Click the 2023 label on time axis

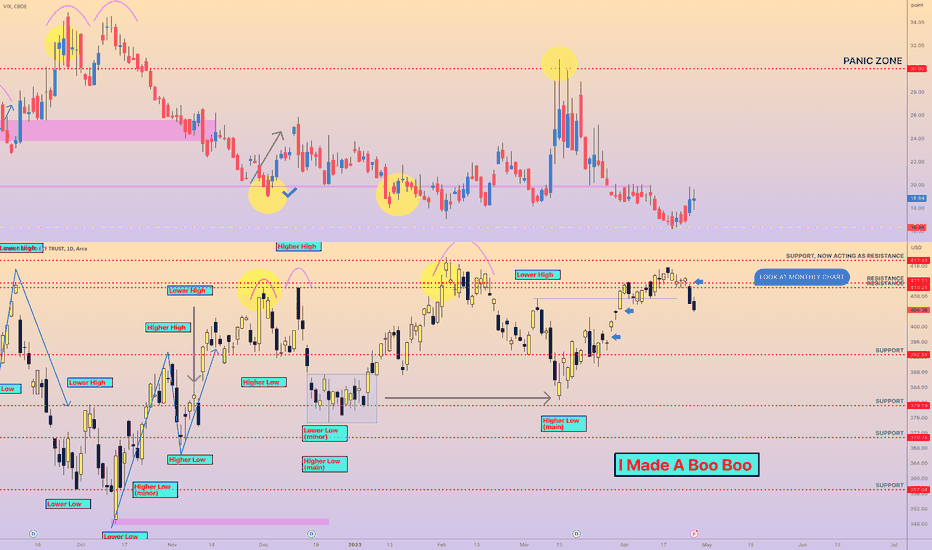(x=354, y=545)
